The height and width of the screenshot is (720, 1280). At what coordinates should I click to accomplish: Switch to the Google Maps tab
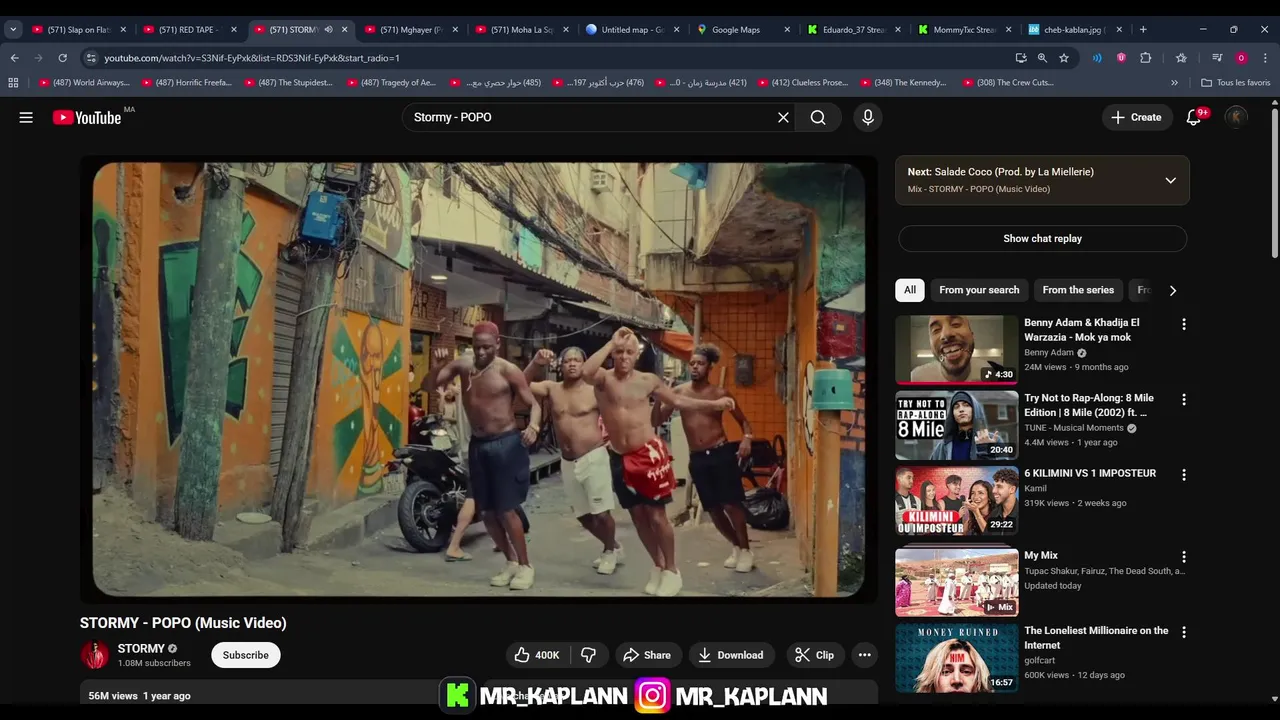[743, 30]
